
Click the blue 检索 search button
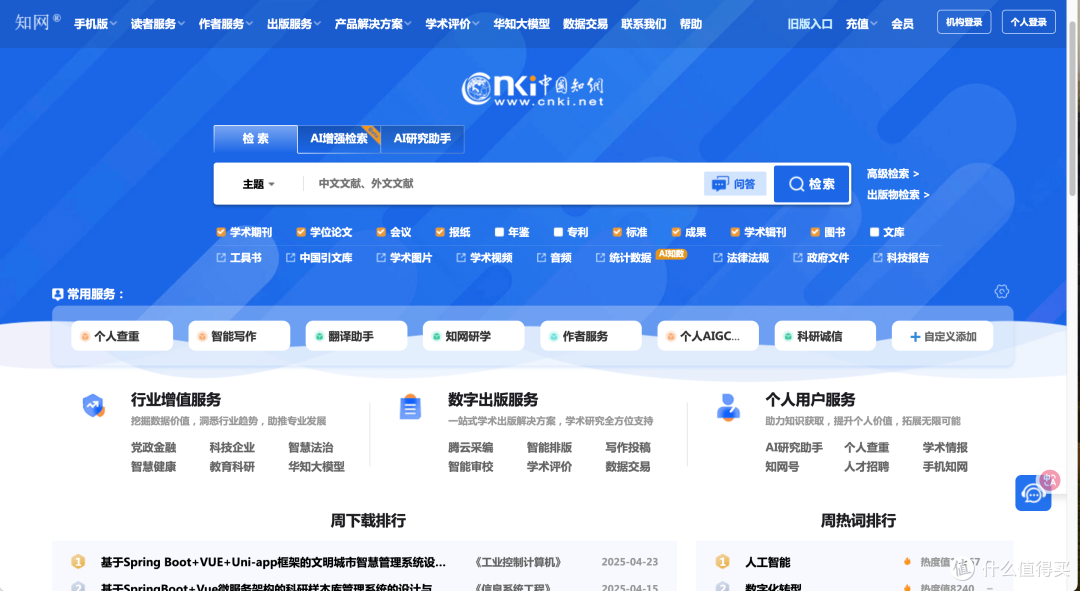811,184
